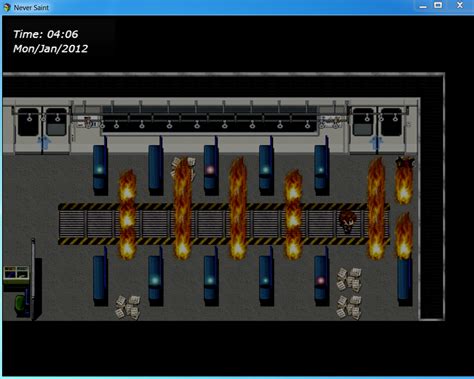Maximize the Never Saint window

[x=438, y=5]
